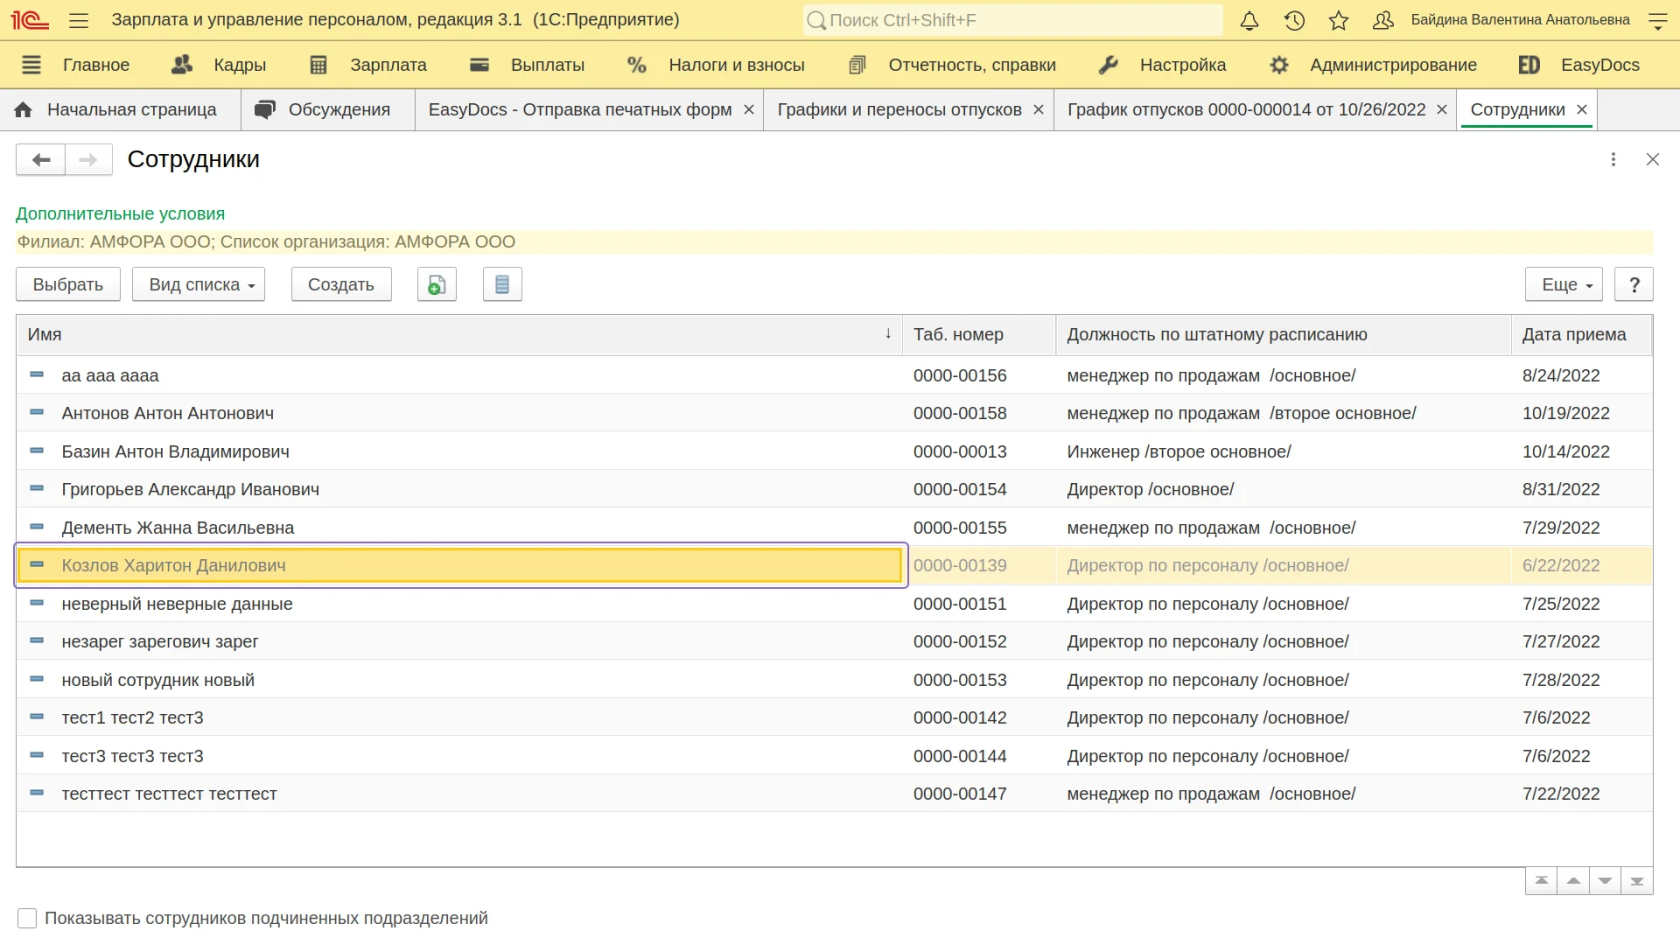The width and height of the screenshot is (1680, 945).
Task: Click the blue list report icon button
Action: pos(502,285)
